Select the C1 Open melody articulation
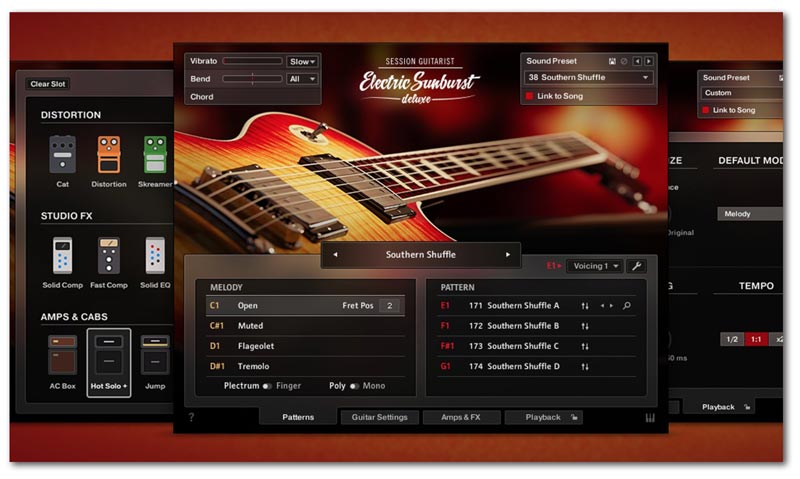Viewport: 800px width, 479px height. (305, 306)
